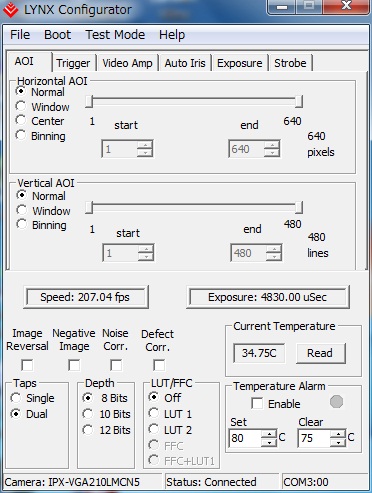This screenshot has width=372, height=493.
Task: Decrease the Clear alarm temperature value
Action: [x=338, y=442]
